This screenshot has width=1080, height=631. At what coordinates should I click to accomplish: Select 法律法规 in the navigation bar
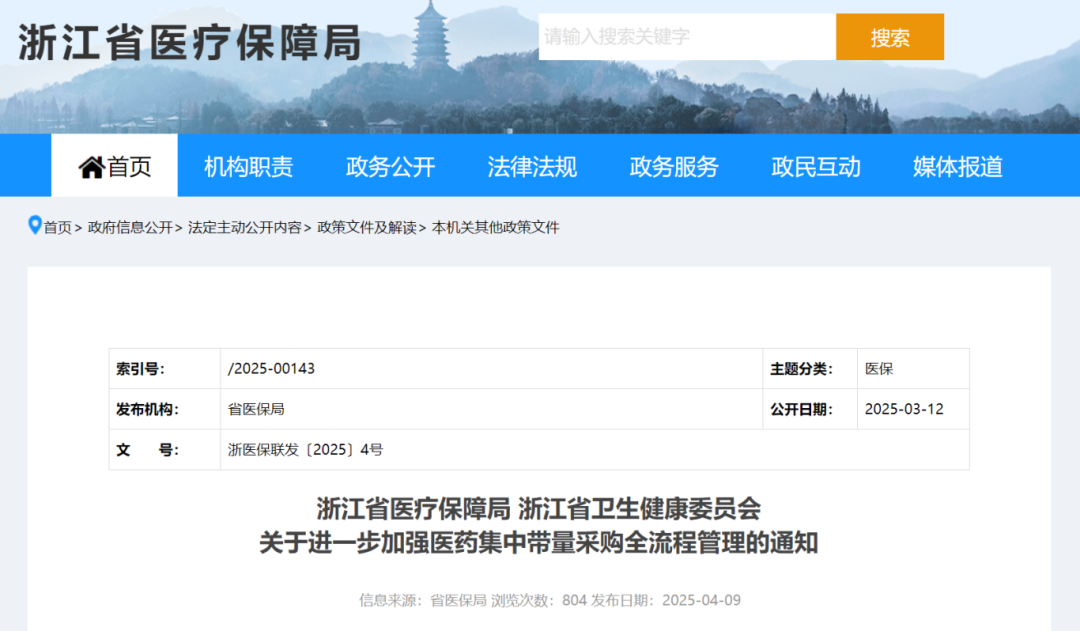532,167
